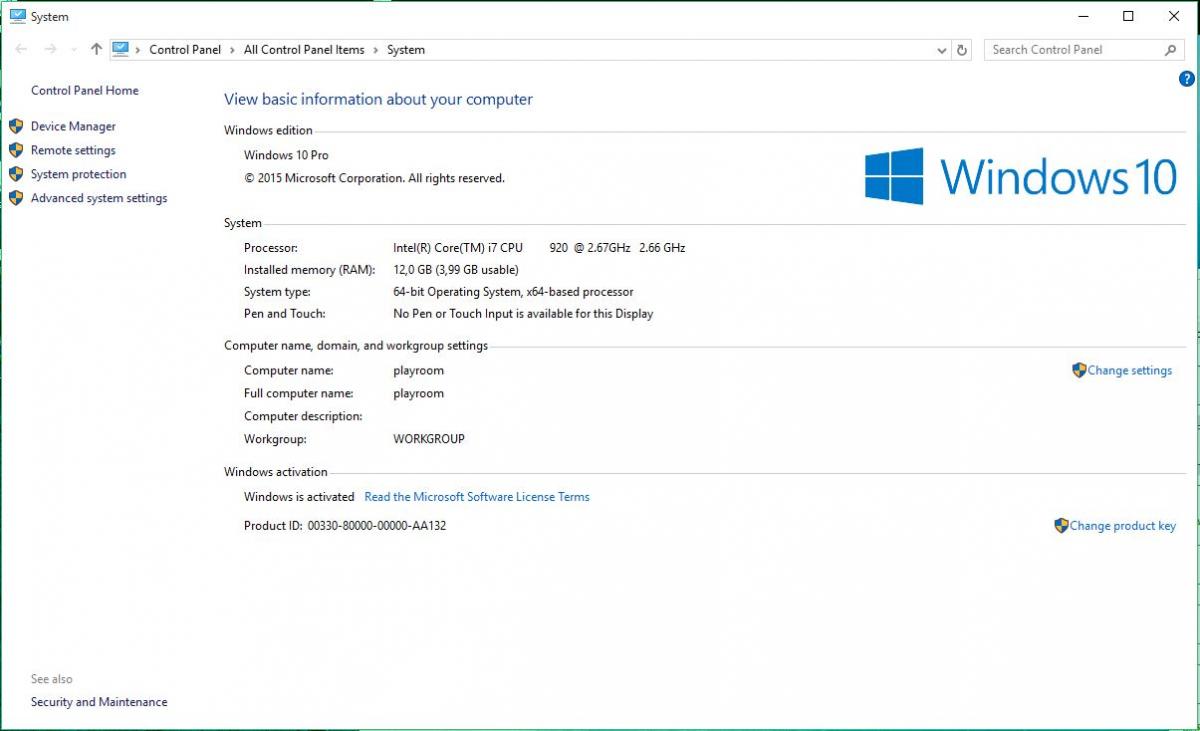Go up one level with Up arrow
This screenshot has height=731, width=1200.
[x=96, y=49]
